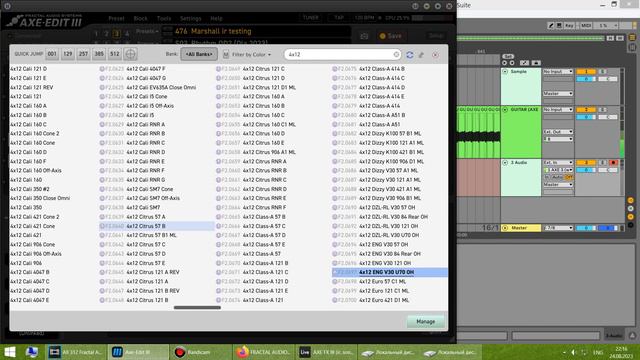Click the pencil Draw Mode icon in Ableton

point(551,25)
